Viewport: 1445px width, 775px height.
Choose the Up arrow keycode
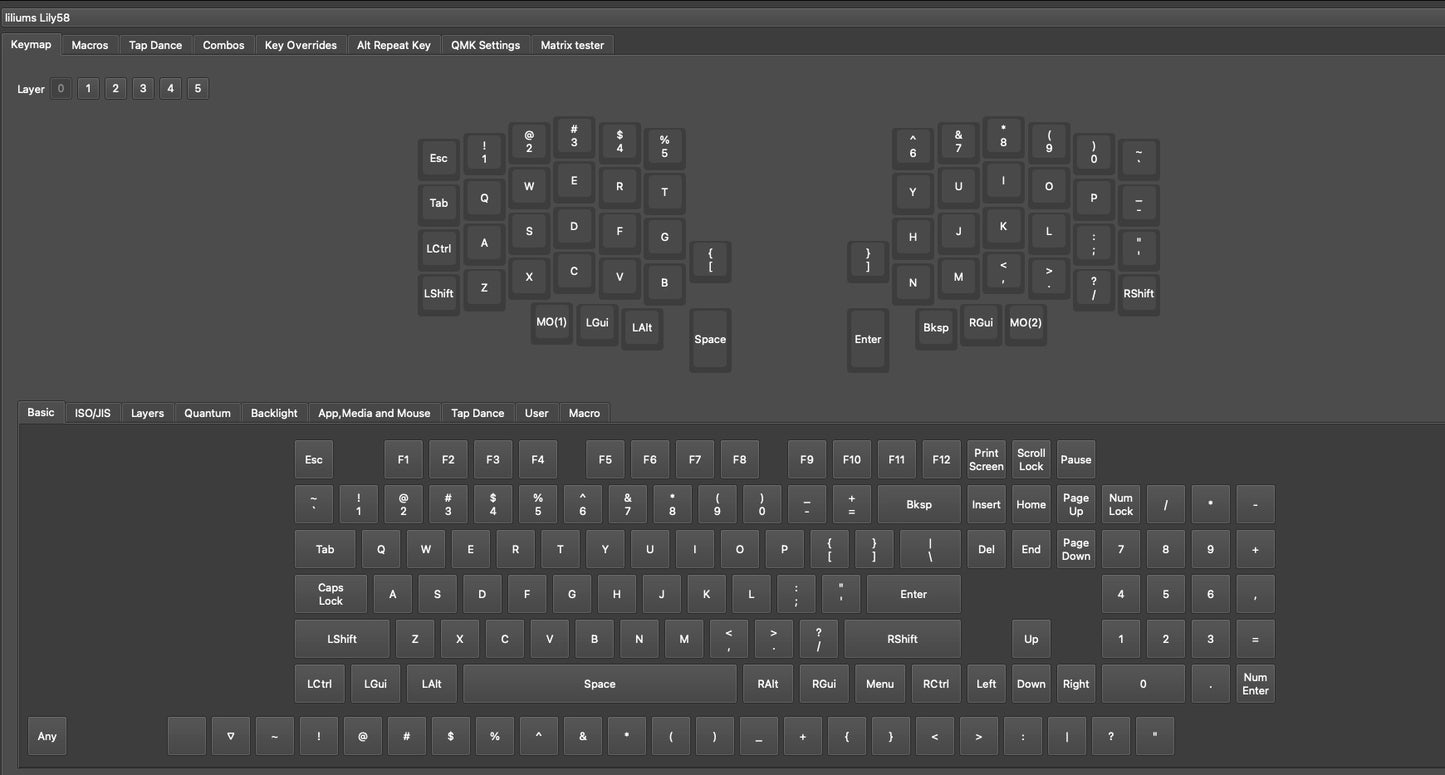point(1031,639)
